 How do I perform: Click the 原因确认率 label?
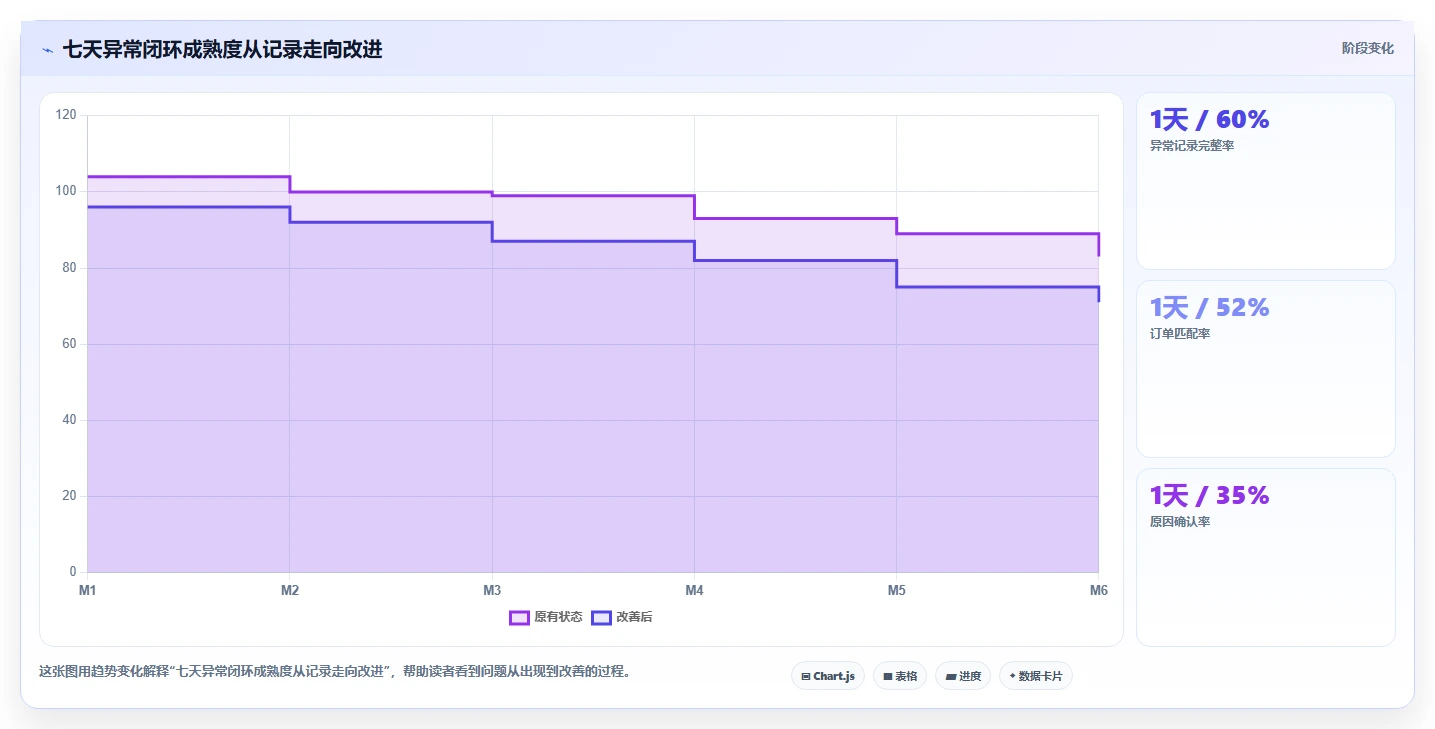tap(1180, 522)
